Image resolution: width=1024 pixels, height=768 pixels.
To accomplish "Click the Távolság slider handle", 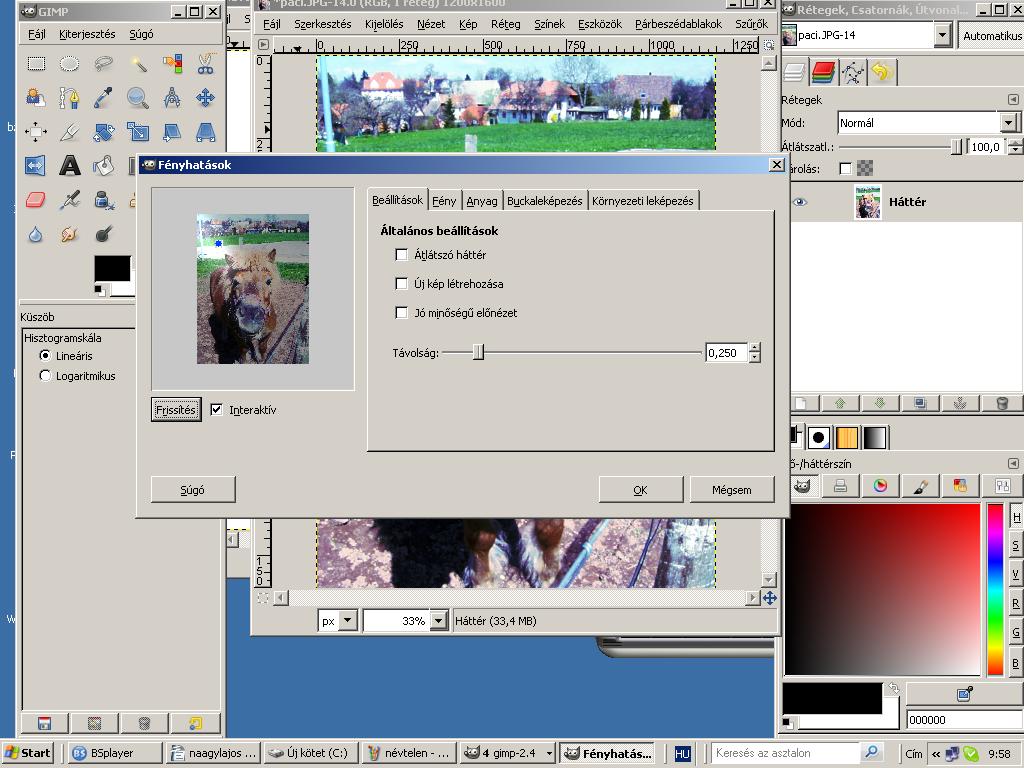I will (x=479, y=352).
